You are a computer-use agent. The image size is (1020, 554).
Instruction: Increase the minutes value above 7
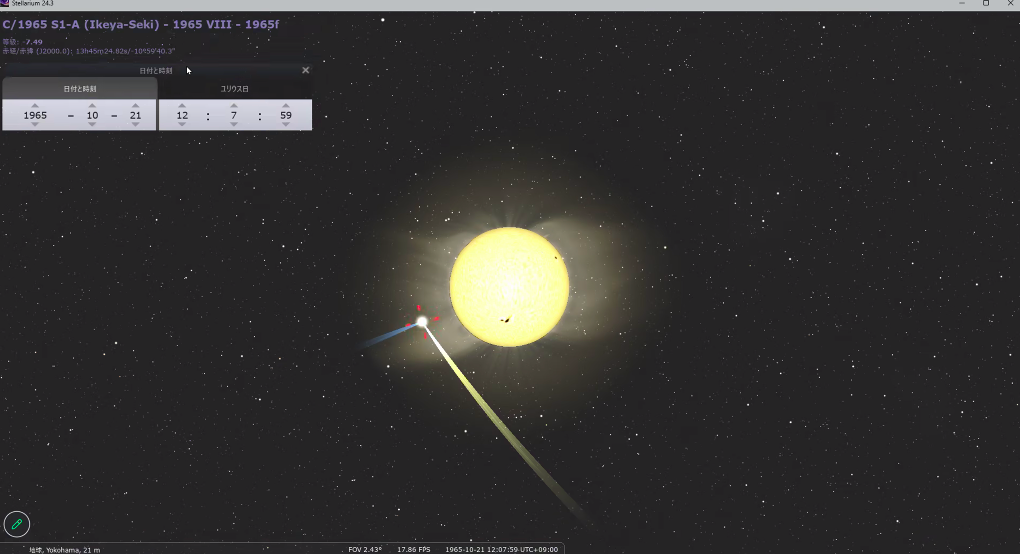[x=233, y=105]
